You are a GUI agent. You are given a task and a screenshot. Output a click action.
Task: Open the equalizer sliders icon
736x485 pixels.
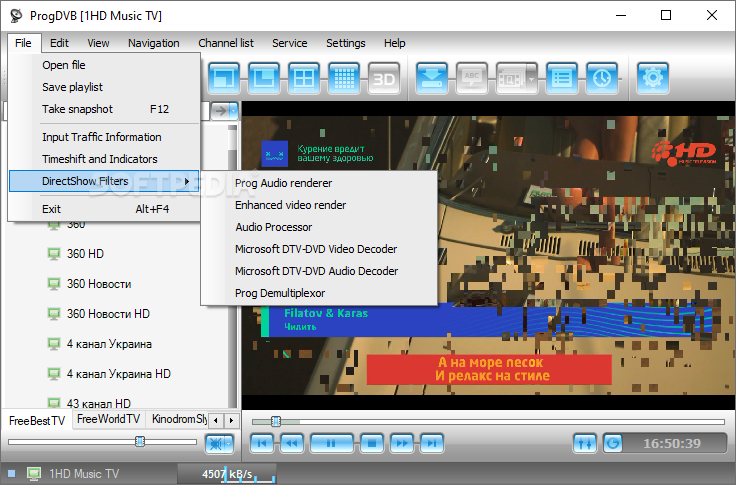[x=584, y=443]
